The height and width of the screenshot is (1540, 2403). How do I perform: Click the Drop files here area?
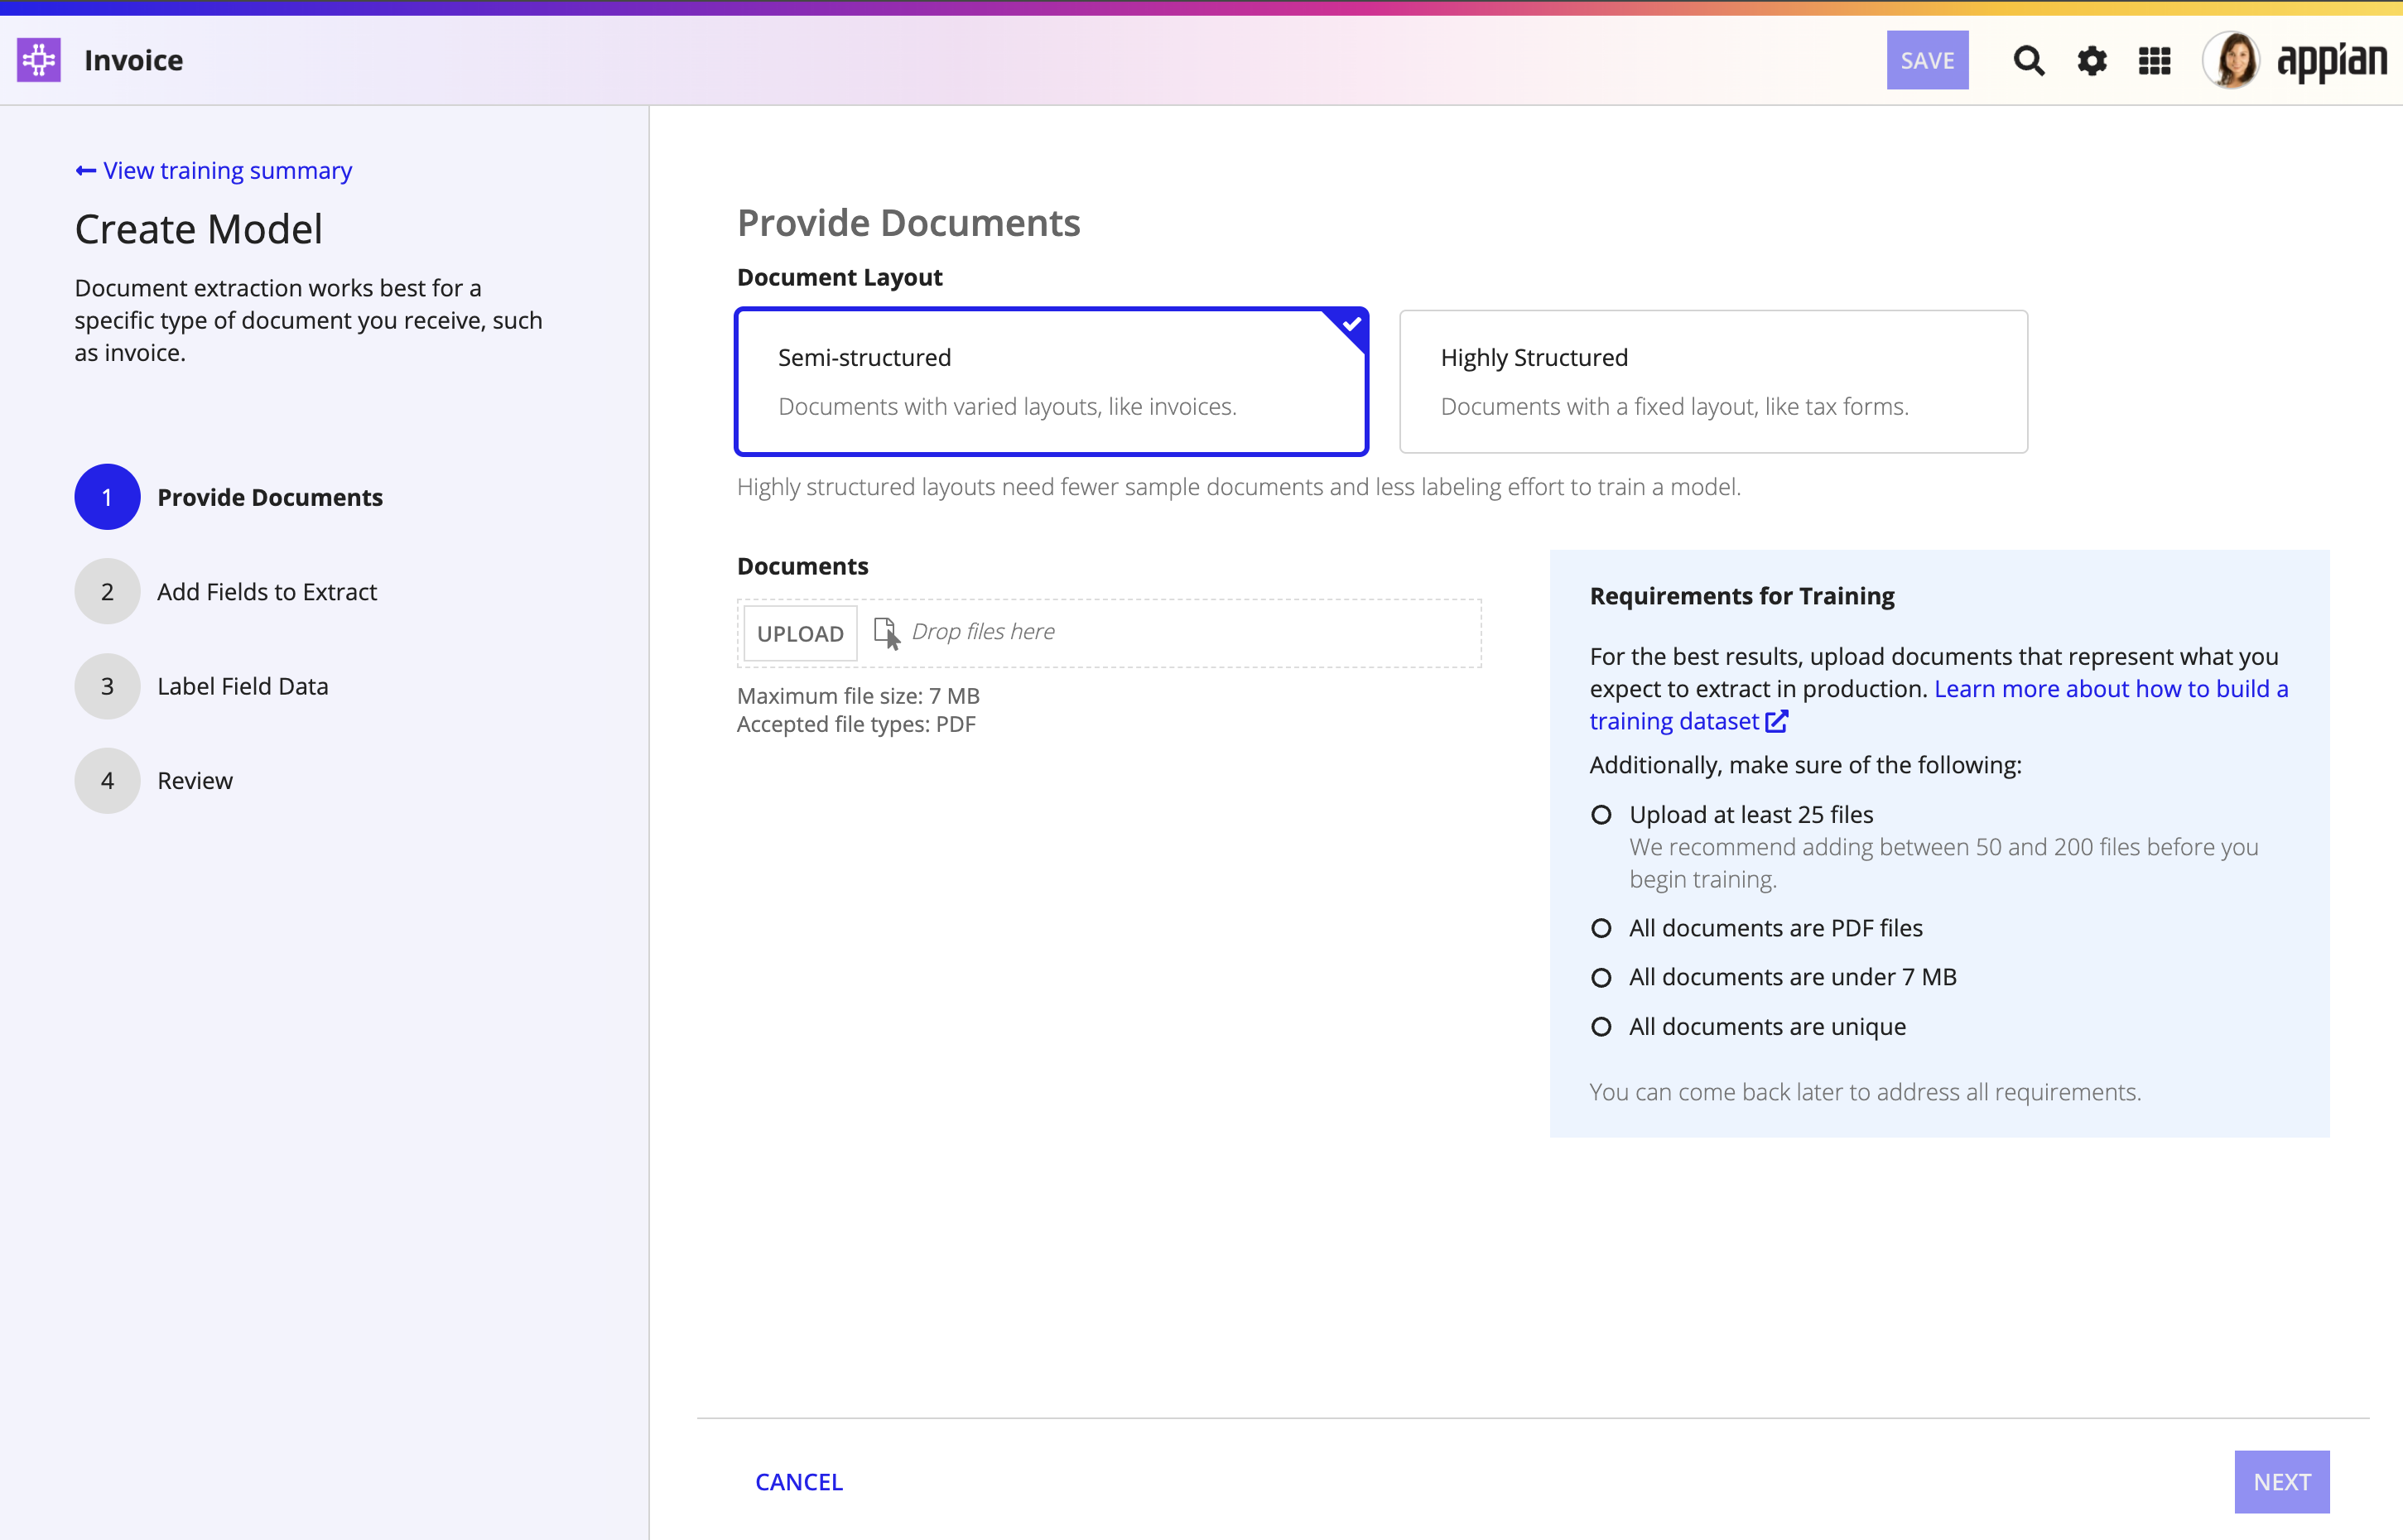pyautogui.click(x=1109, y=633)
